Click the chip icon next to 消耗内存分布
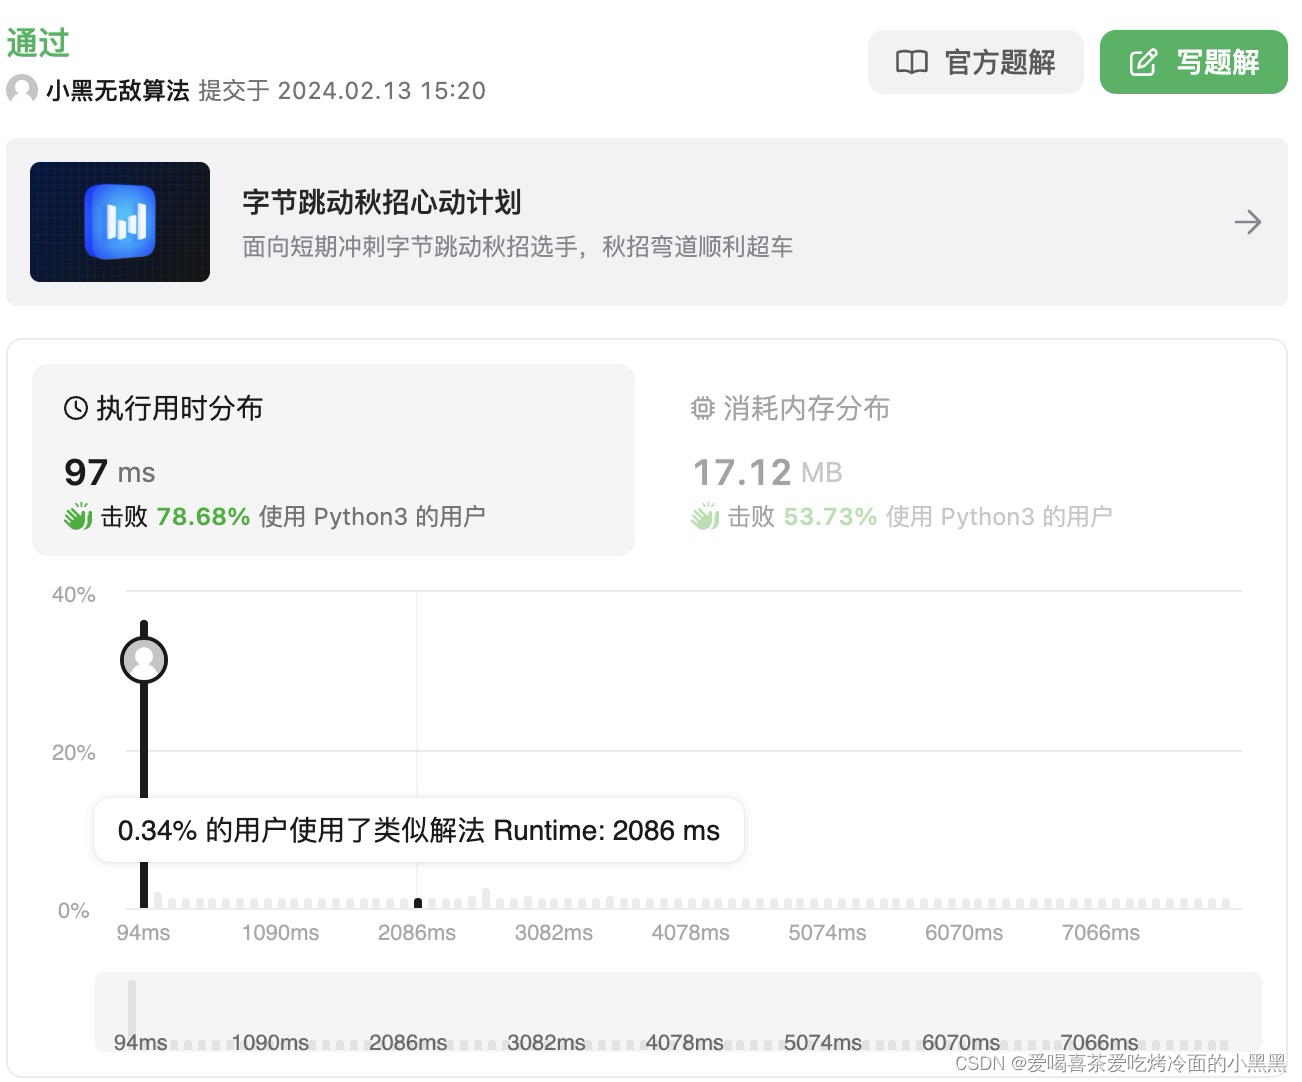 [x=703, y=408]
